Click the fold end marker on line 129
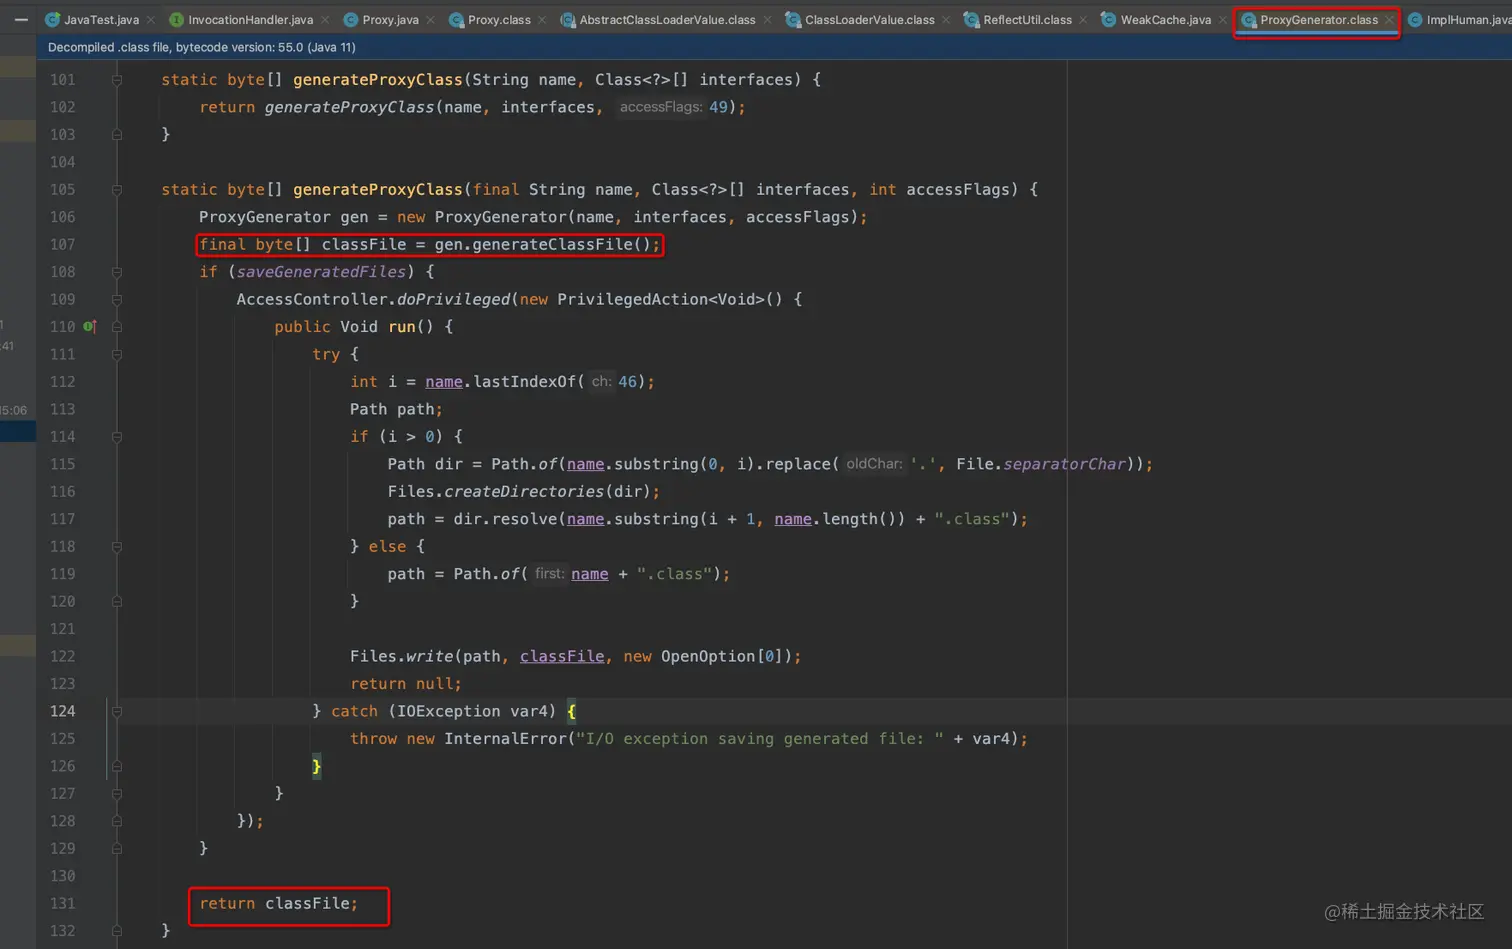The height and width of the screenshot is (949, 1512). tap(117, 848)
